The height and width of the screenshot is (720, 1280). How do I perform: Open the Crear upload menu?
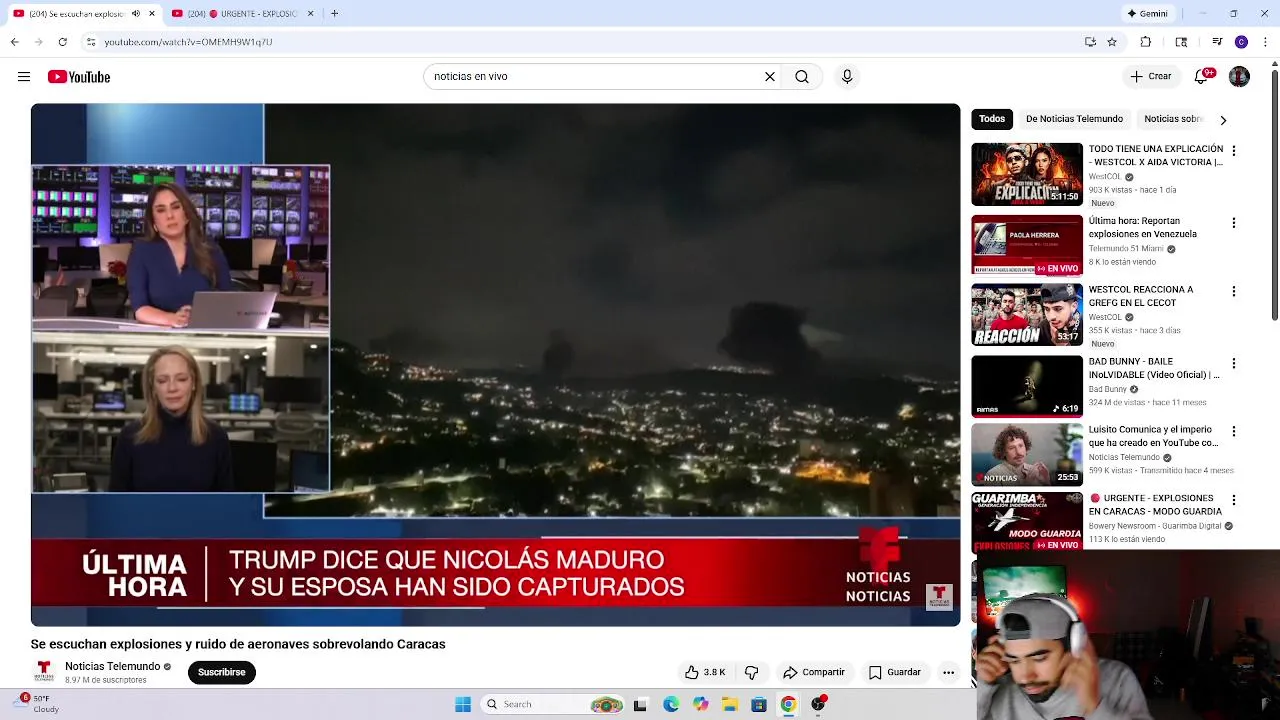pyautogui.click(x=1151, y=77)
